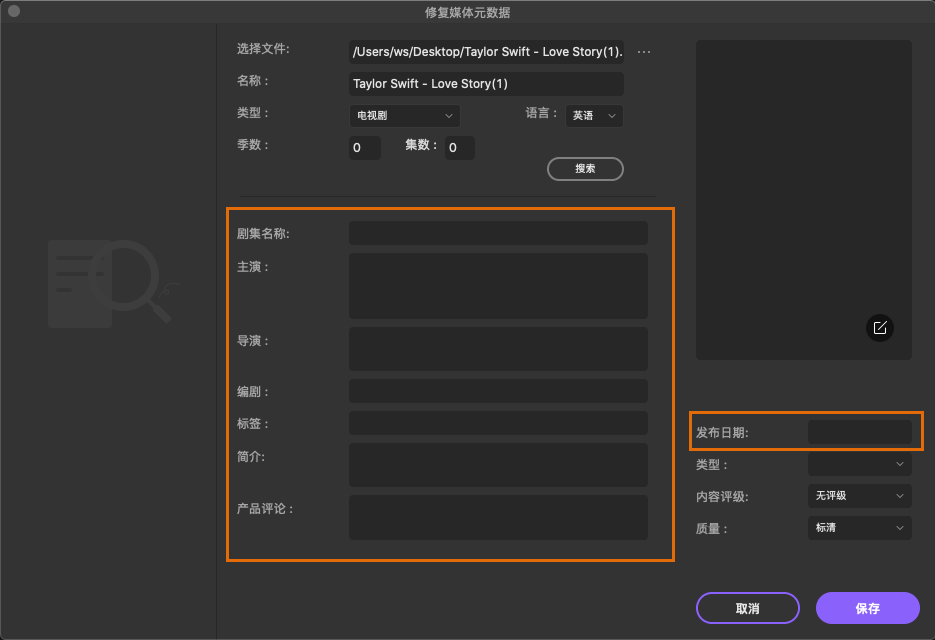935x640 pixels.
Task: Click the 搜索 button
Action: 585,168
